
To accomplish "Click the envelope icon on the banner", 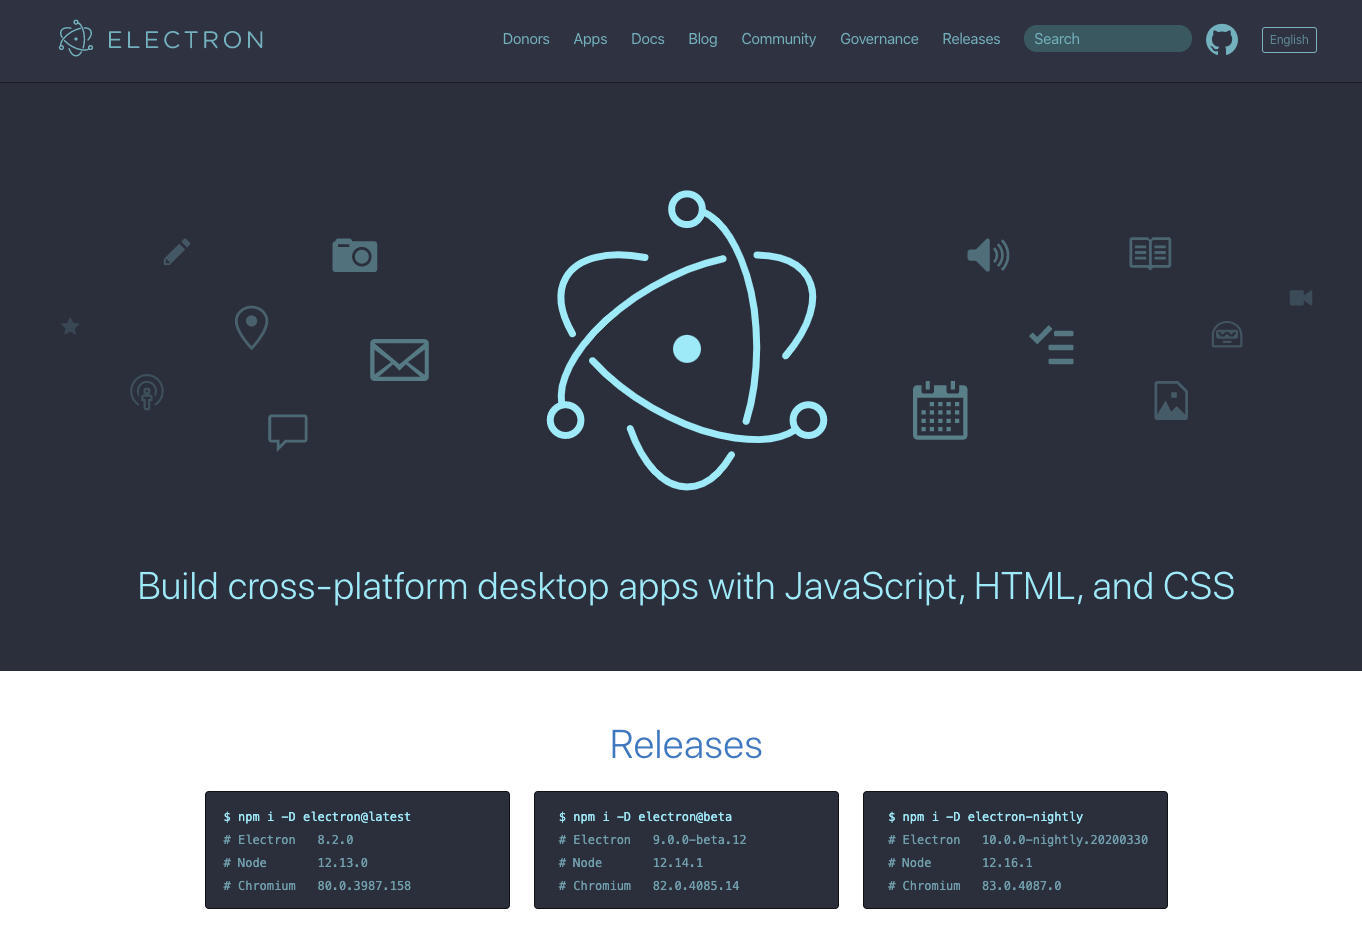I will pos(399,360).
